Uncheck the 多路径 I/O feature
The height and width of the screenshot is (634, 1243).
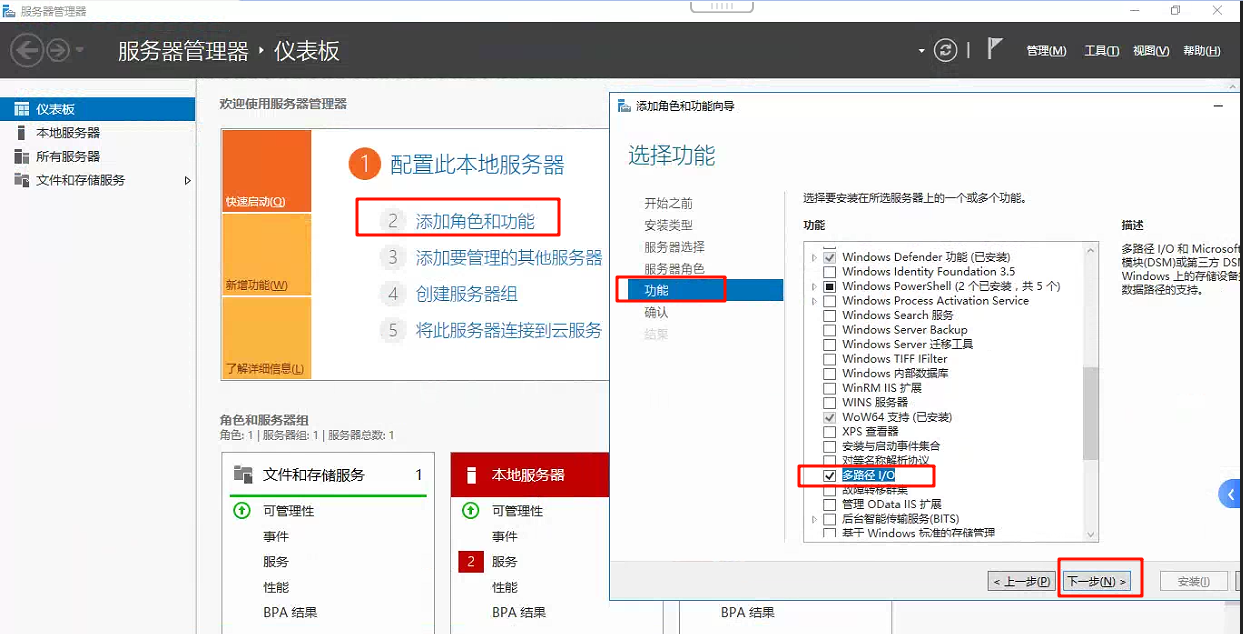[830, 476]
